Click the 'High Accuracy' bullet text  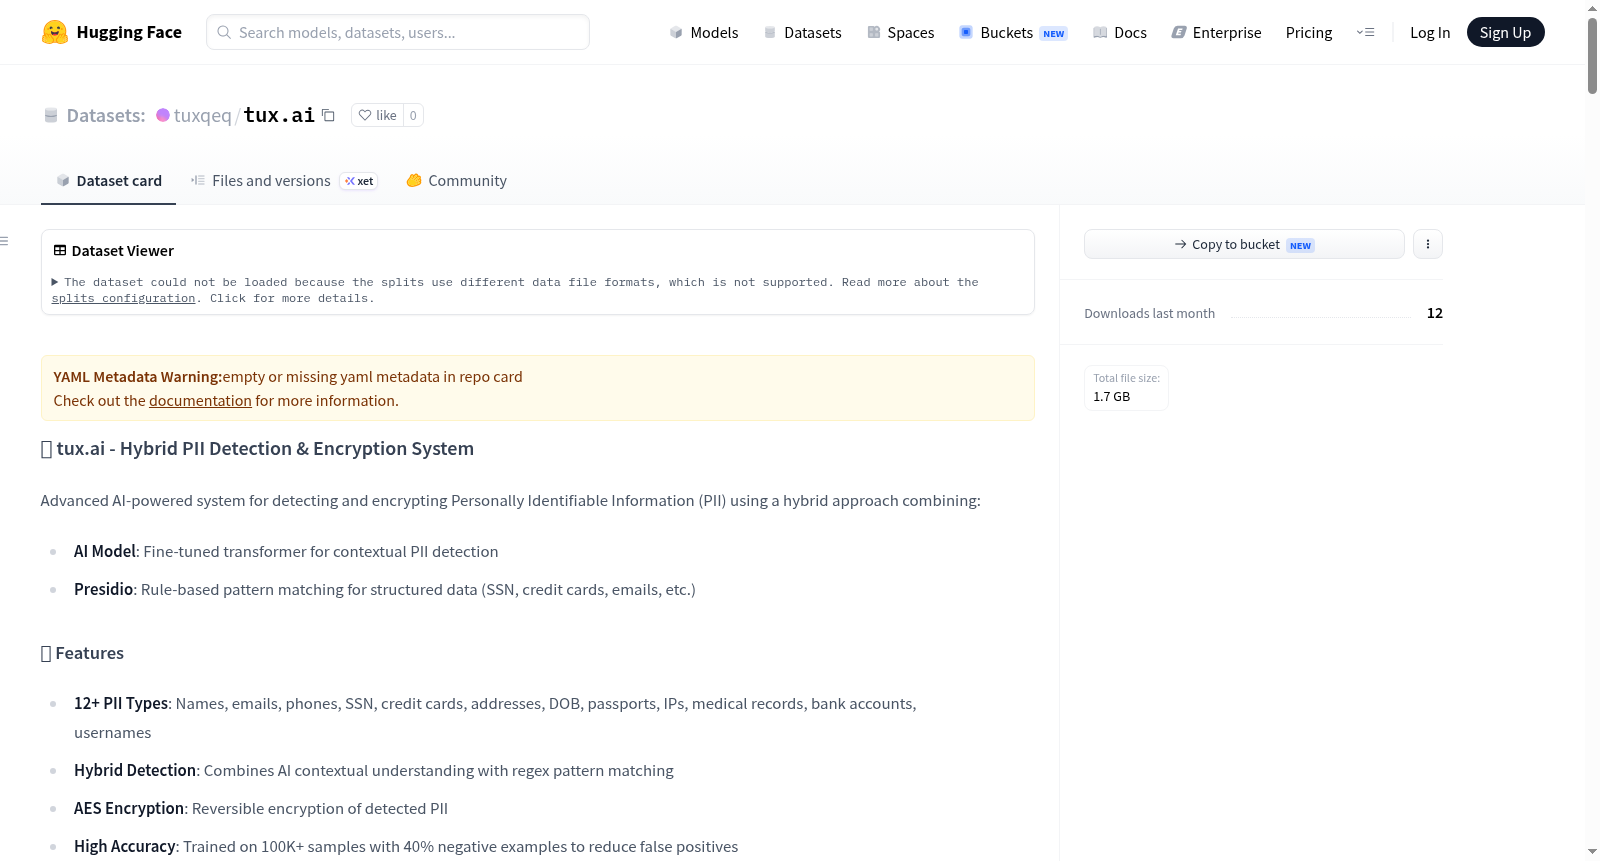(406, 847)
